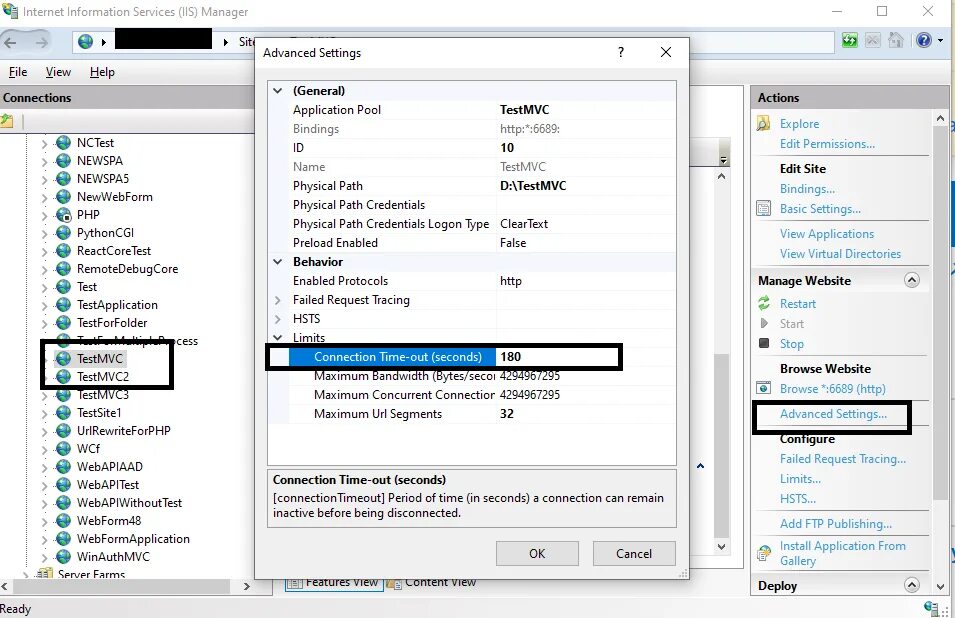955x618 pixels.
Task: Click the Browse website icon in Actions
Action: (763, 388)
